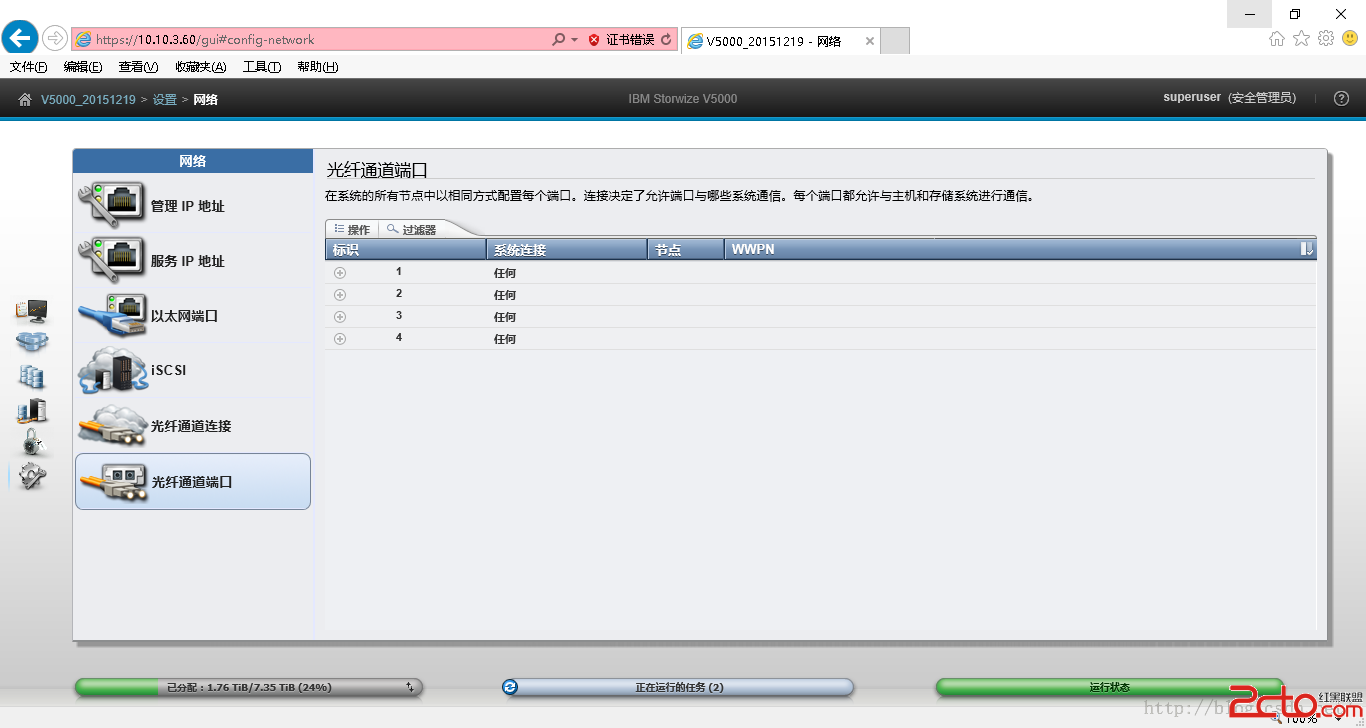The width and height of the screenshot is (1366, 728).
Task: Click the allocated capacity bar 1.76 TiB/7.35 TiB
Action: [249, 687]
